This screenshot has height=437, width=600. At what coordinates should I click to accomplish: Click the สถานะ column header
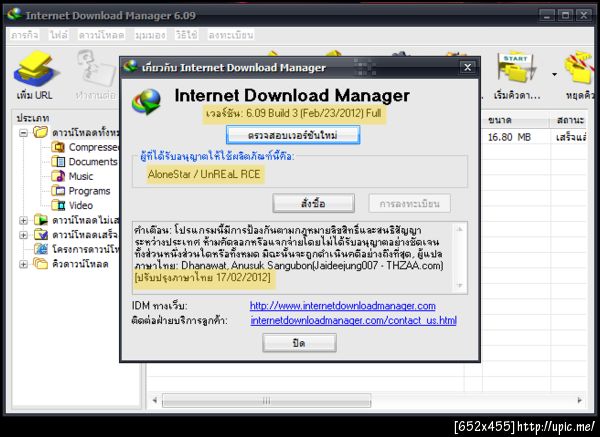tap(569, 120)
